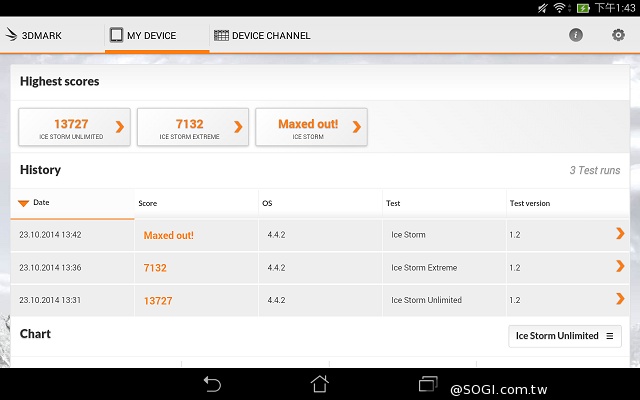Click the Maxed out! score in history
This screenshot has height=400, width=640.
point(168,236)
